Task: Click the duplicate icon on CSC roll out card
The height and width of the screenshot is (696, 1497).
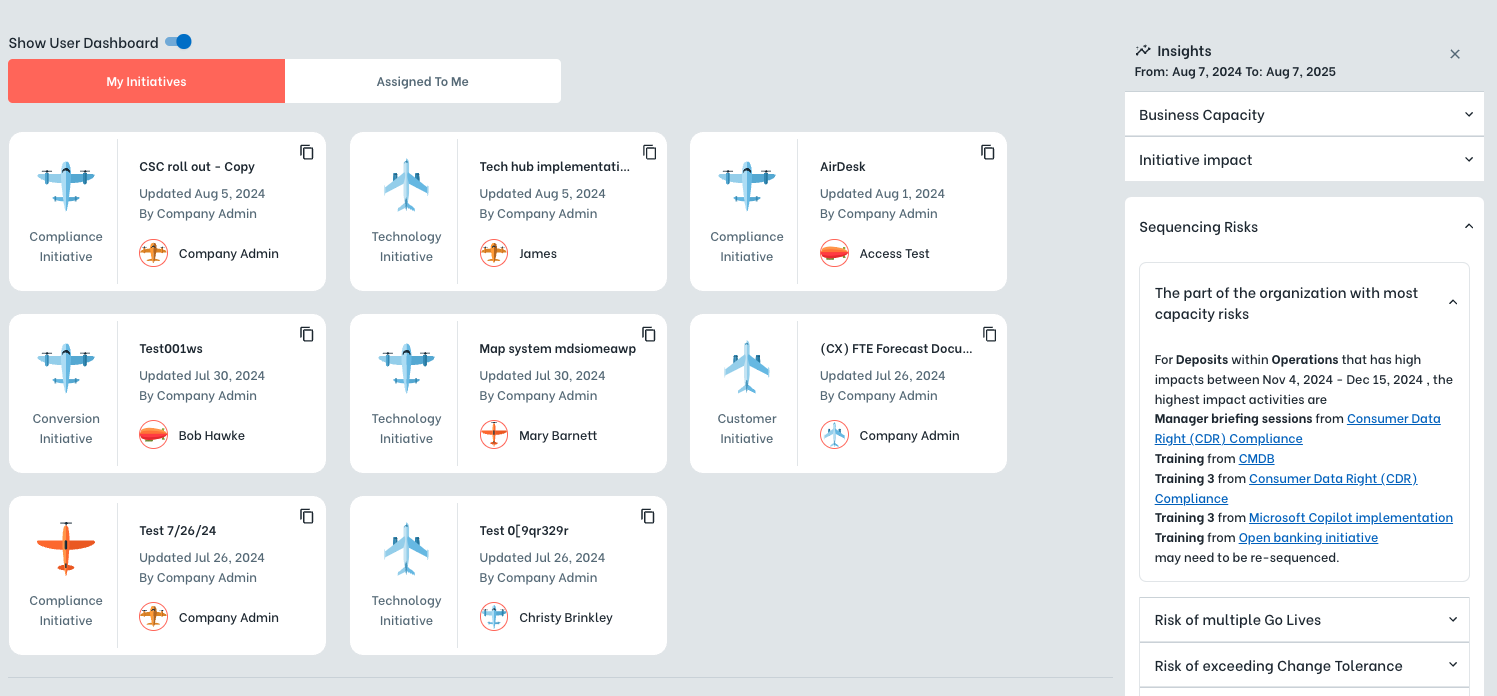Action: click(306, 152)
